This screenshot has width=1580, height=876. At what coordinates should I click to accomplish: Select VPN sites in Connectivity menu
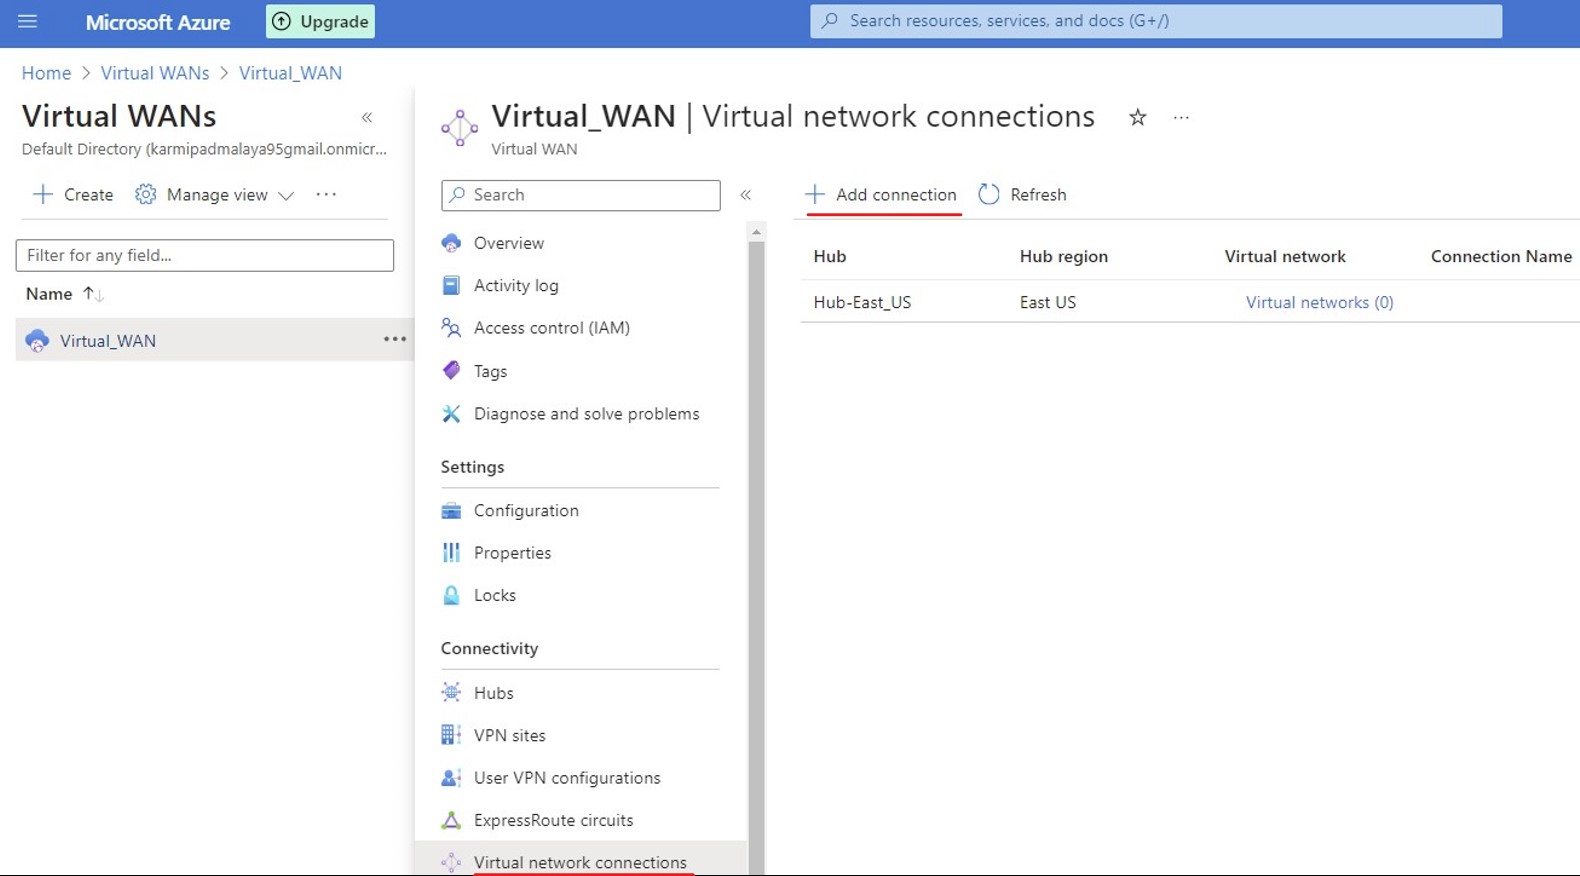click(509, 735)
